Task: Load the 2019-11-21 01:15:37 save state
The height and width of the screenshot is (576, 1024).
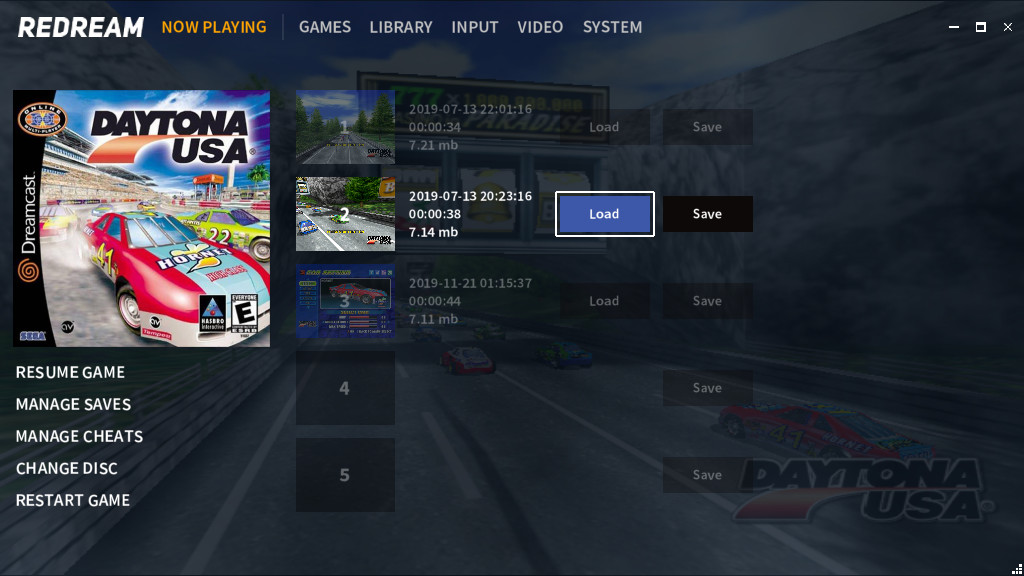Action: pyautogui.click(x=604, y=301)
